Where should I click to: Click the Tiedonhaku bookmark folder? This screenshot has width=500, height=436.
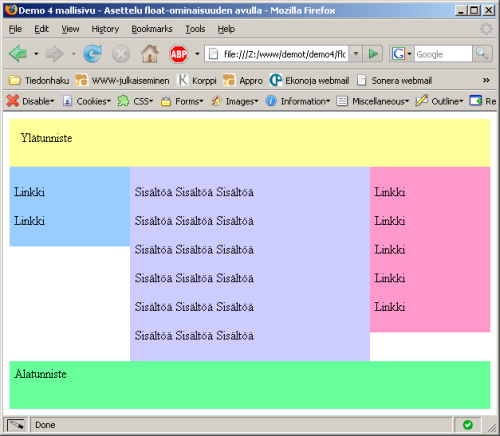[x=39, y=80]
